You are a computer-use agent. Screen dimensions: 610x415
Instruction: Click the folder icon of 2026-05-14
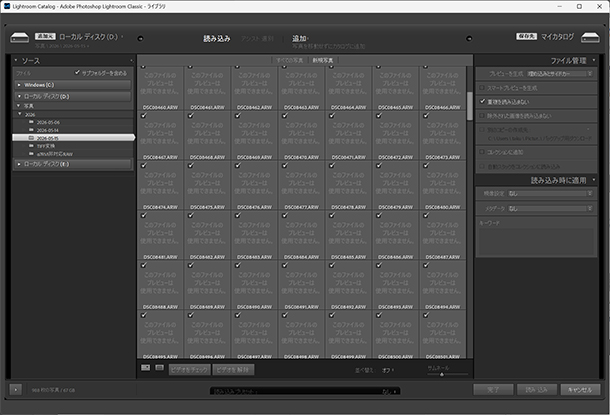click(32, 130)
